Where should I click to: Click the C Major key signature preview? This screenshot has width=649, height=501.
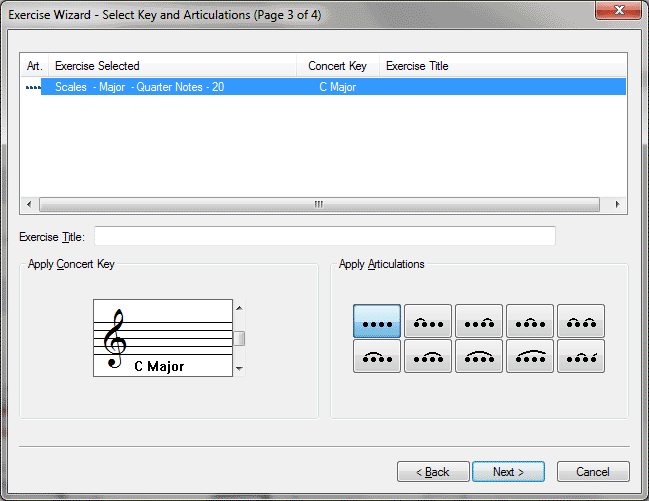163,338
